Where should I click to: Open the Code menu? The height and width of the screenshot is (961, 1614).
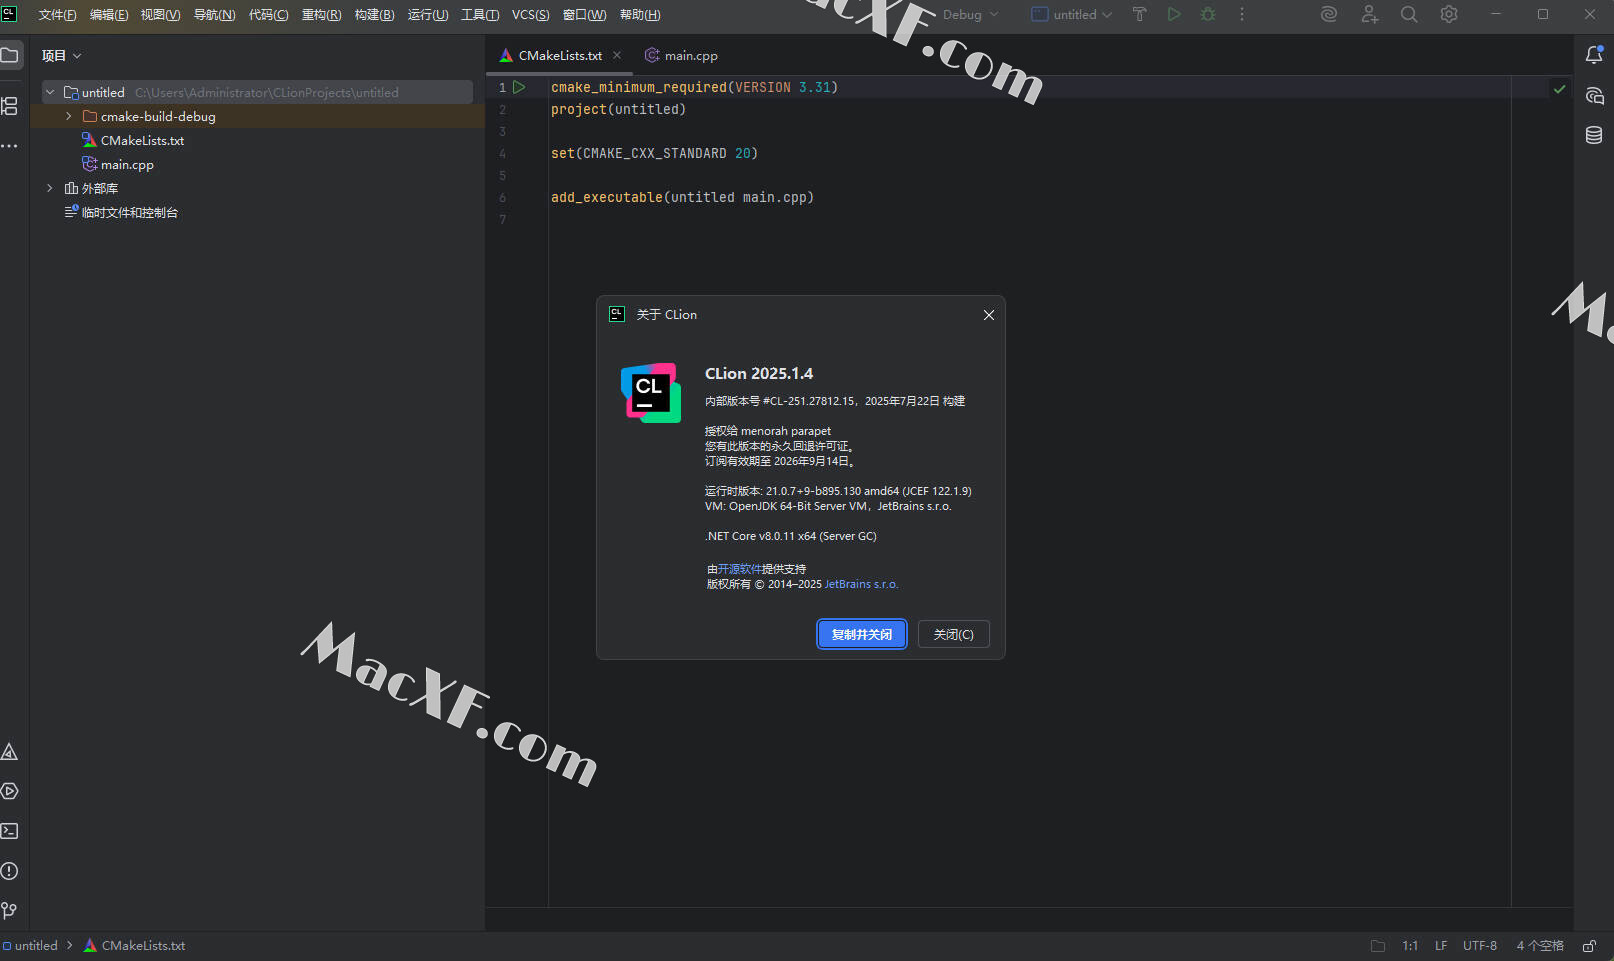tap(268, 14)
